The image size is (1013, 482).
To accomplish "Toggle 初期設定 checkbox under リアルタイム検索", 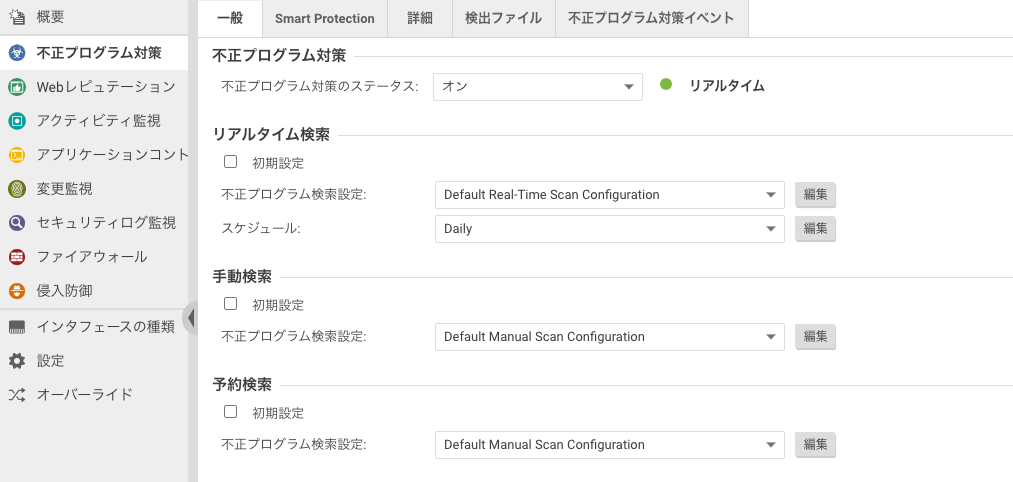I will pyautogui.click(x=231, y=162).
